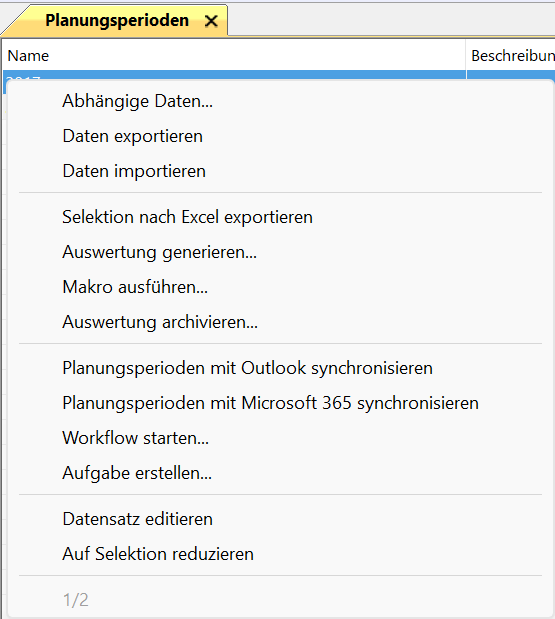Choose Aufgabe erstellen… entry
This screenshot has width=555, height=619.
point(137,473)
